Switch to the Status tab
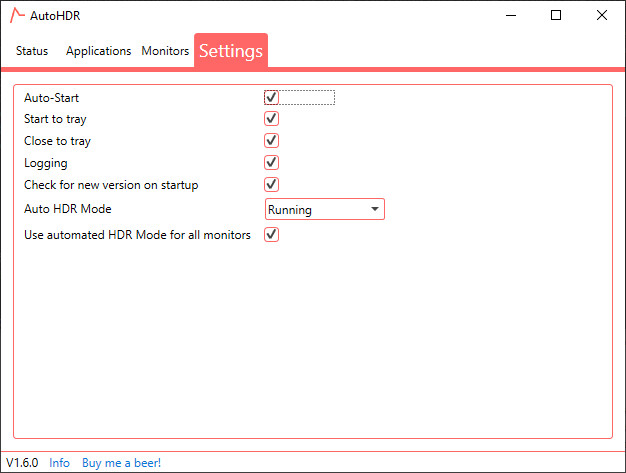 (x=32, y=51)
